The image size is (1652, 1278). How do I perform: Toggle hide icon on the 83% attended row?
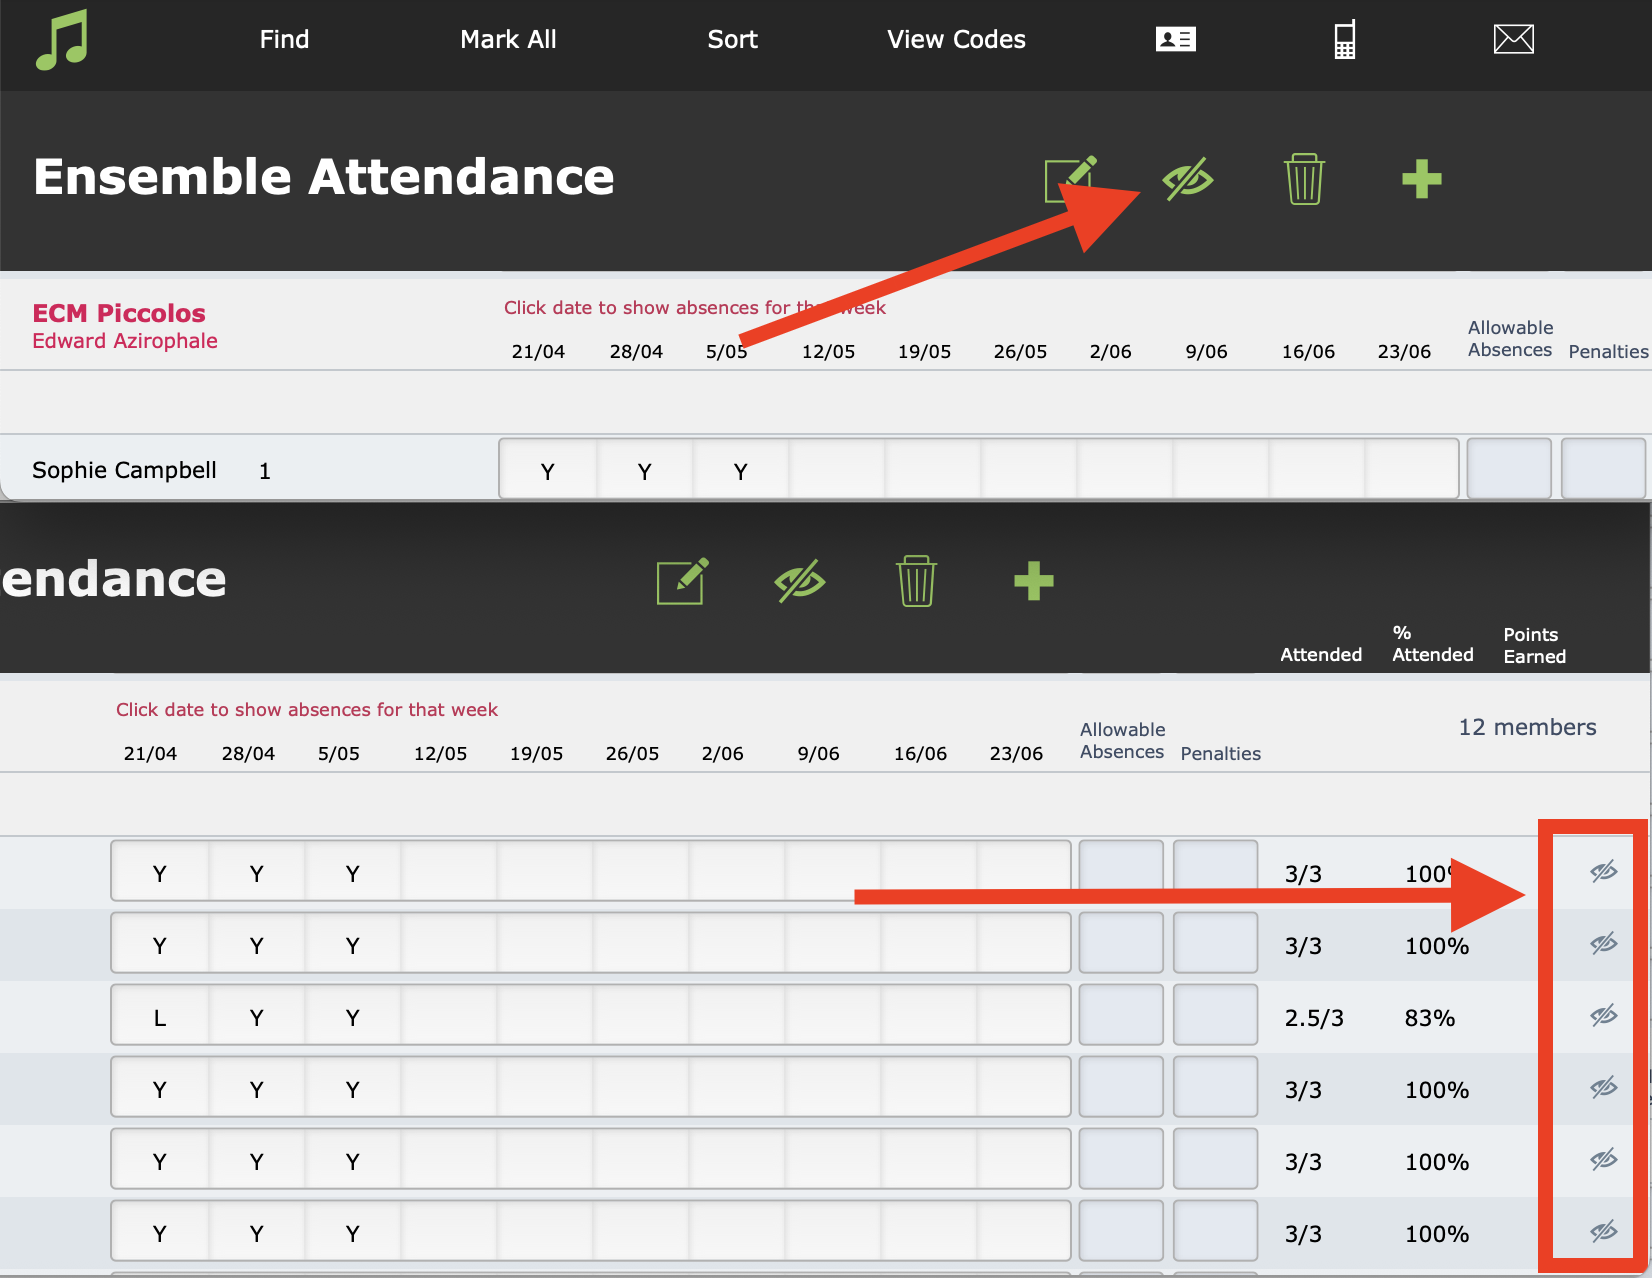coord(1604,1016)
